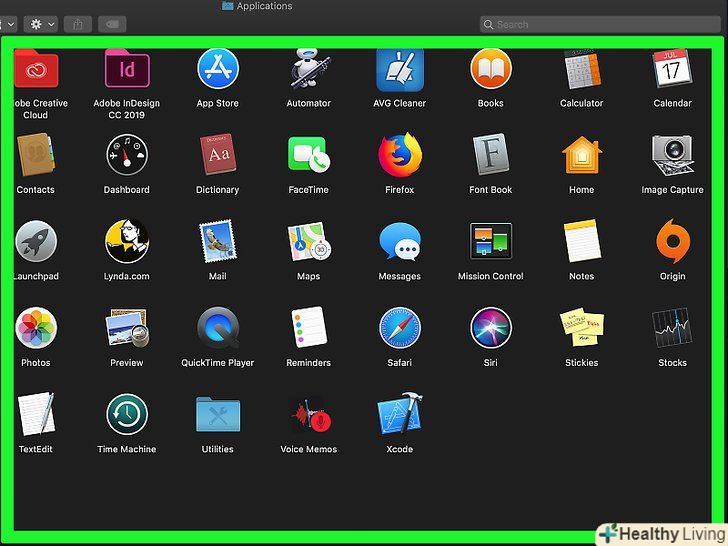728x546 pixels.
Task: Open the Utilities folder
Action: 218,414
